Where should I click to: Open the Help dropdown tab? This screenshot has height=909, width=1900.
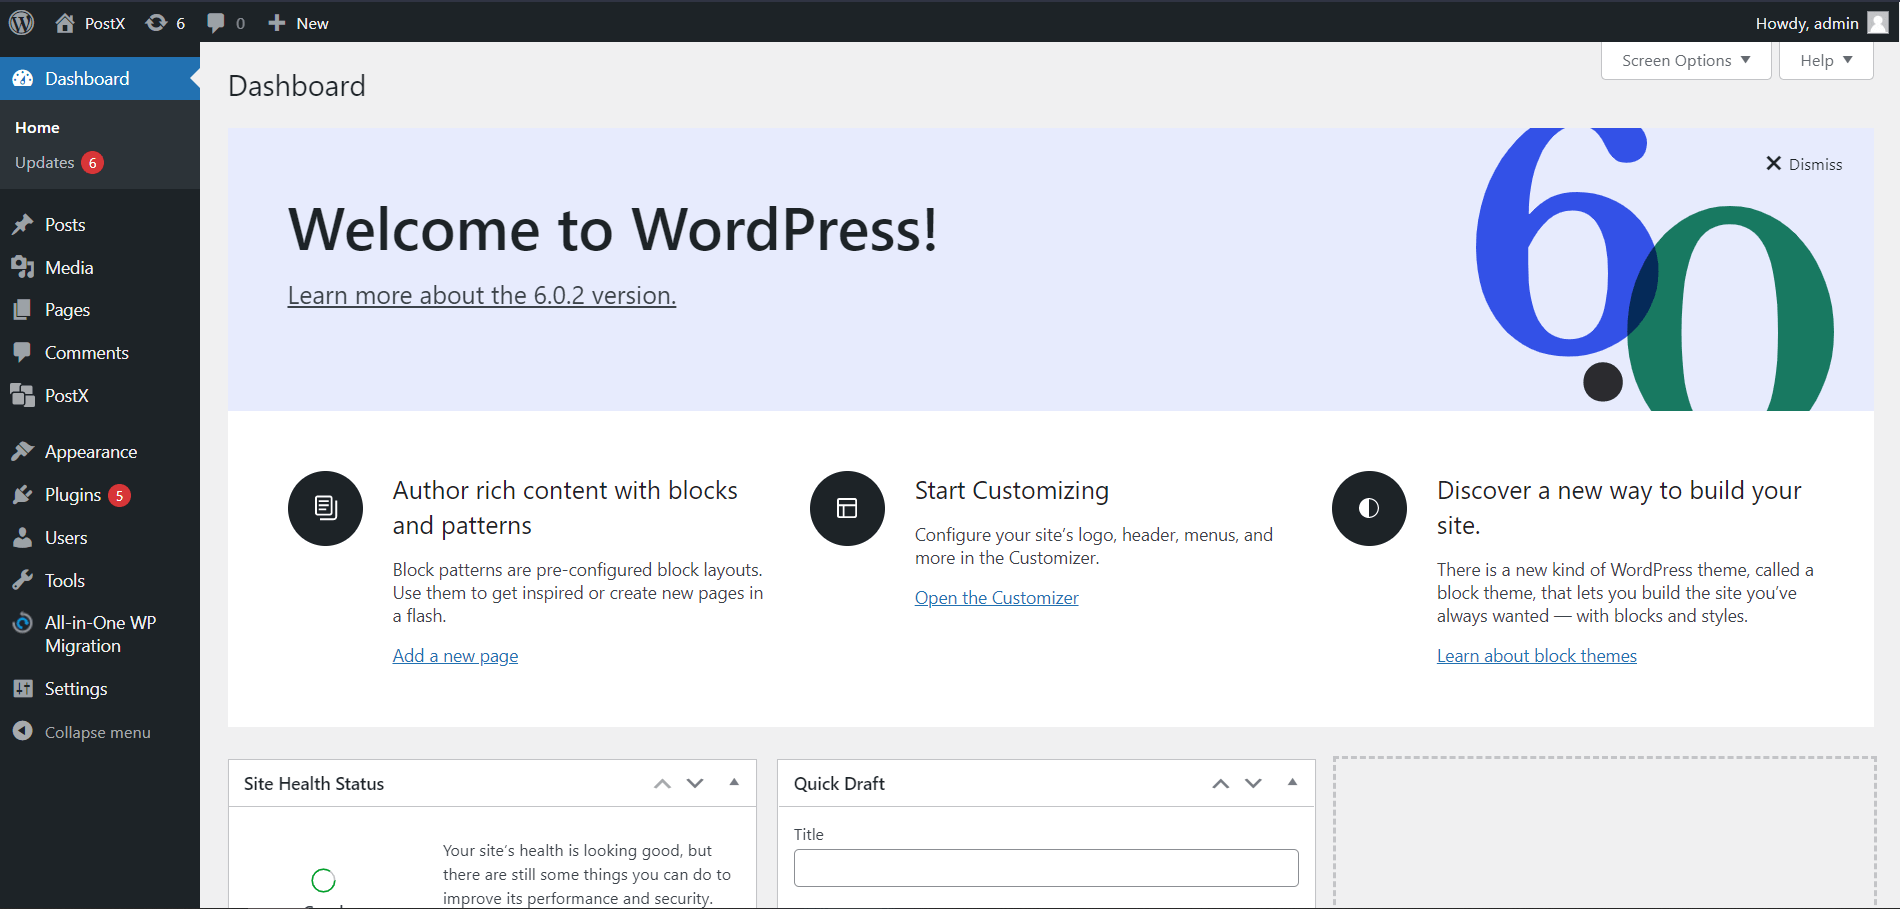pyautogui.click(x=1825, y=61)
